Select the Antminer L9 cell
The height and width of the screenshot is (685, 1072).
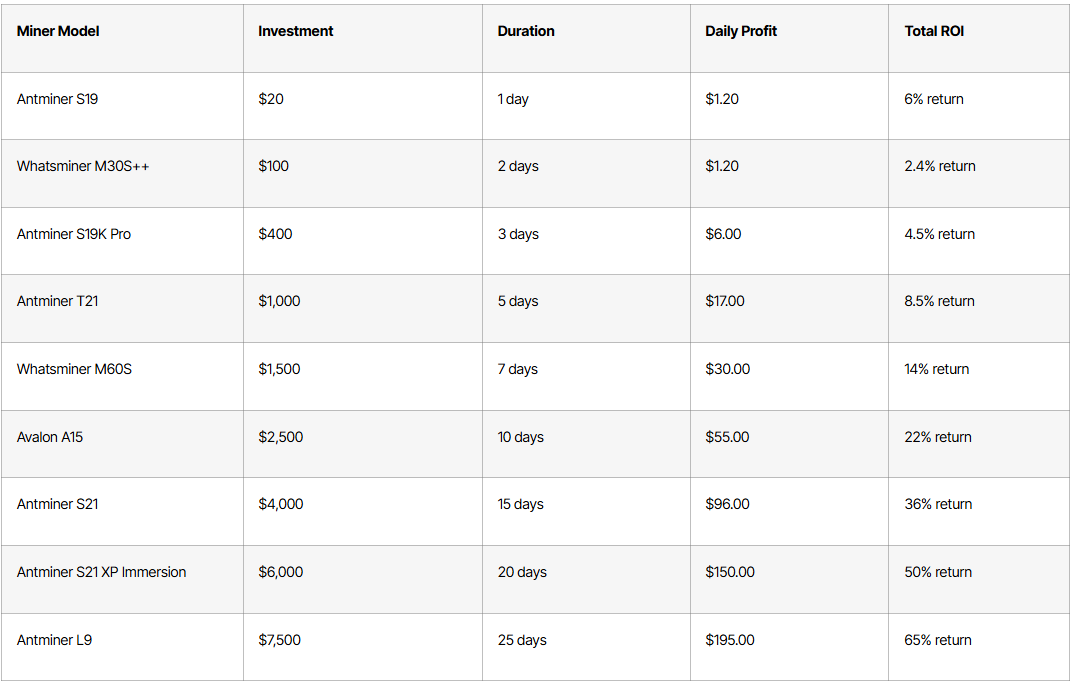54,640
